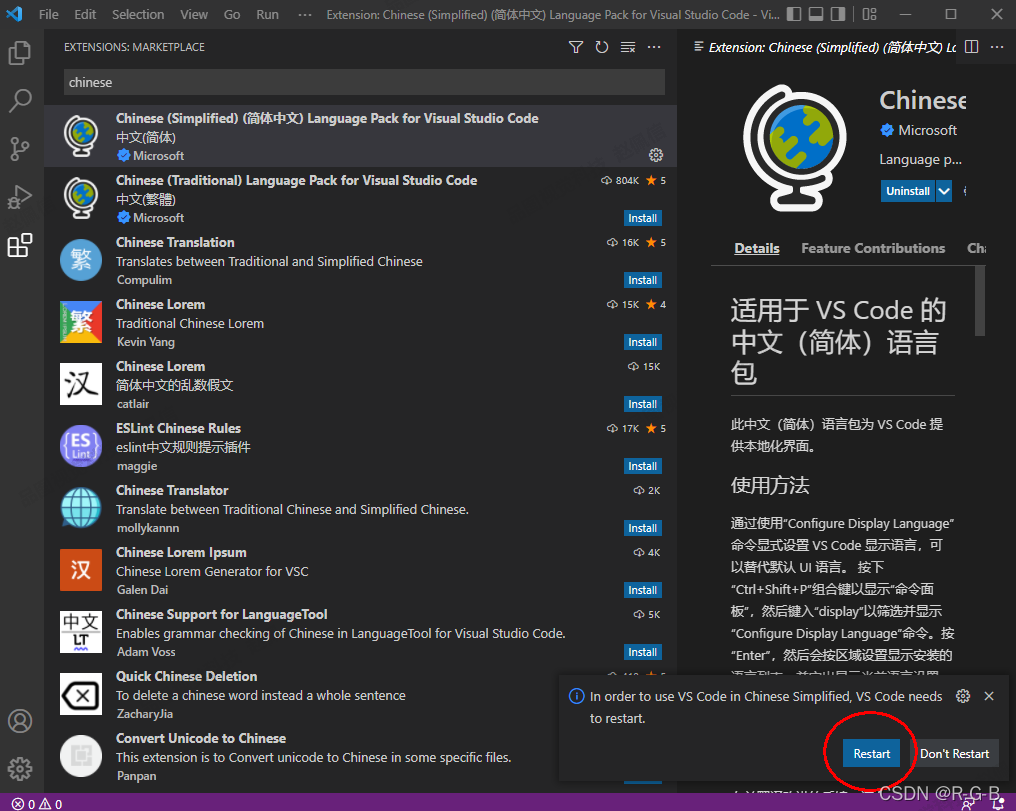Install Chinese Translator by mollykannn
The image size is (1016, 811).
pyautogui.click(x=642, y=528)
